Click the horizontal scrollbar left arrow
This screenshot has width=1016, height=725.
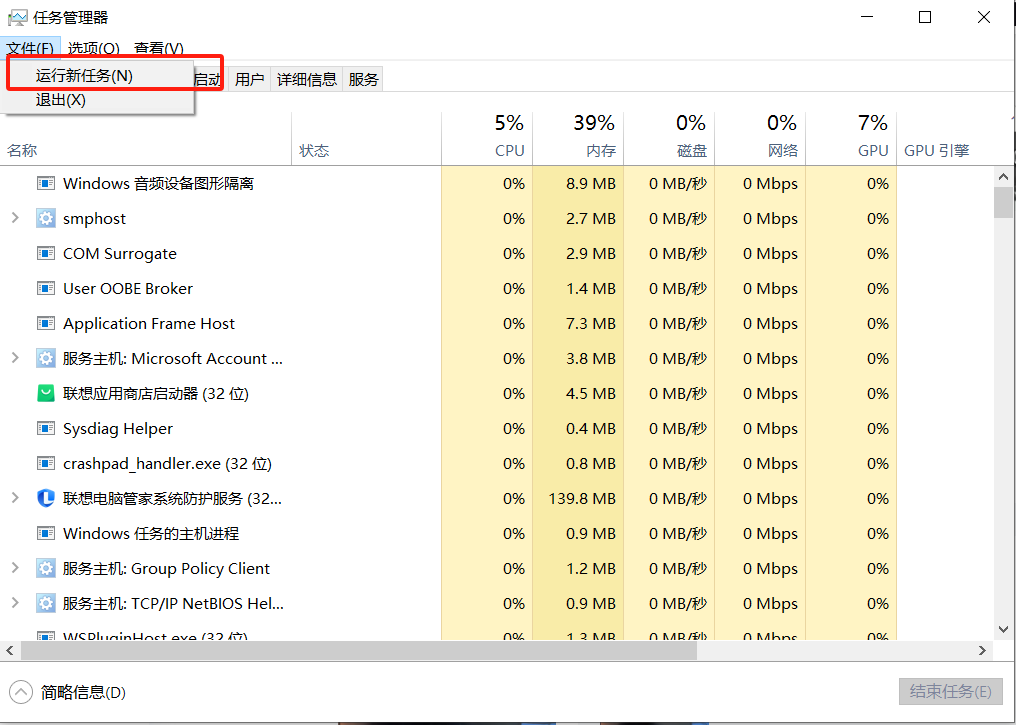click(9, 650)
